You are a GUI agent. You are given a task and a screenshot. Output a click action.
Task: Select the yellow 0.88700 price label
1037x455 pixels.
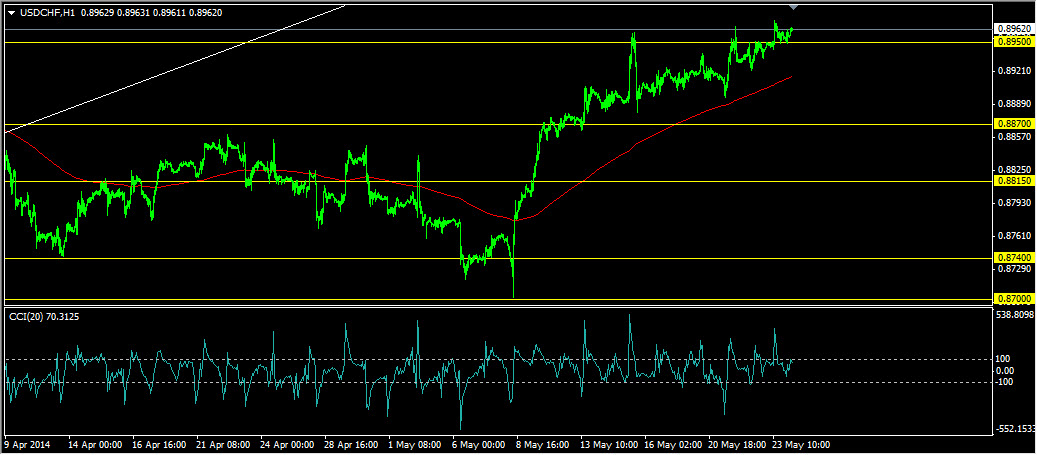click(x=1013, y=124)
